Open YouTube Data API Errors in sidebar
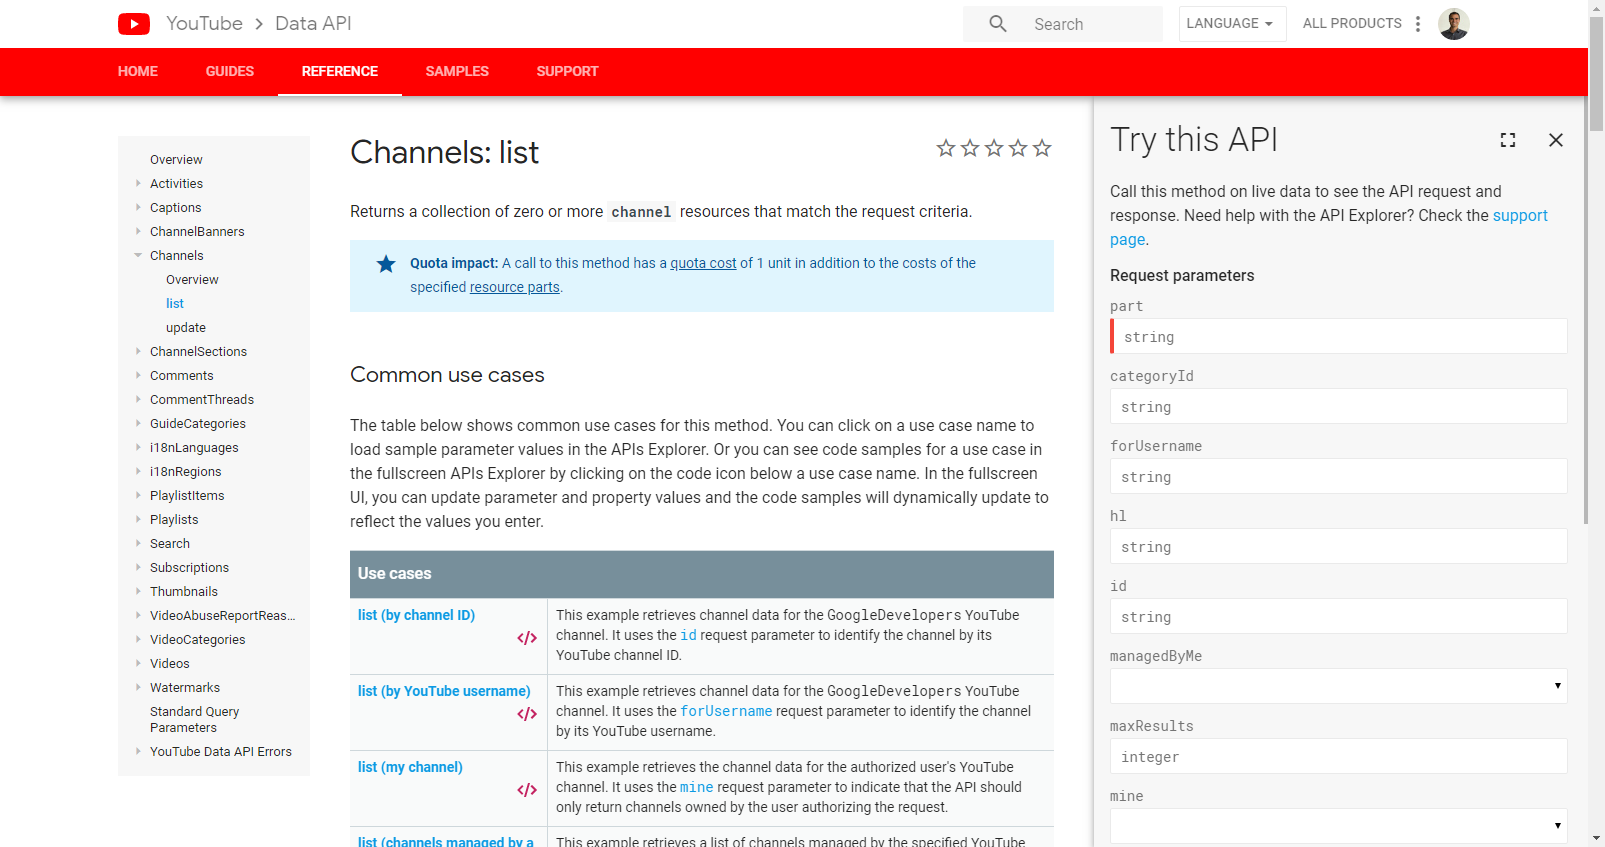This screenshot has width=1605, height=847. [x=221, y=752]
